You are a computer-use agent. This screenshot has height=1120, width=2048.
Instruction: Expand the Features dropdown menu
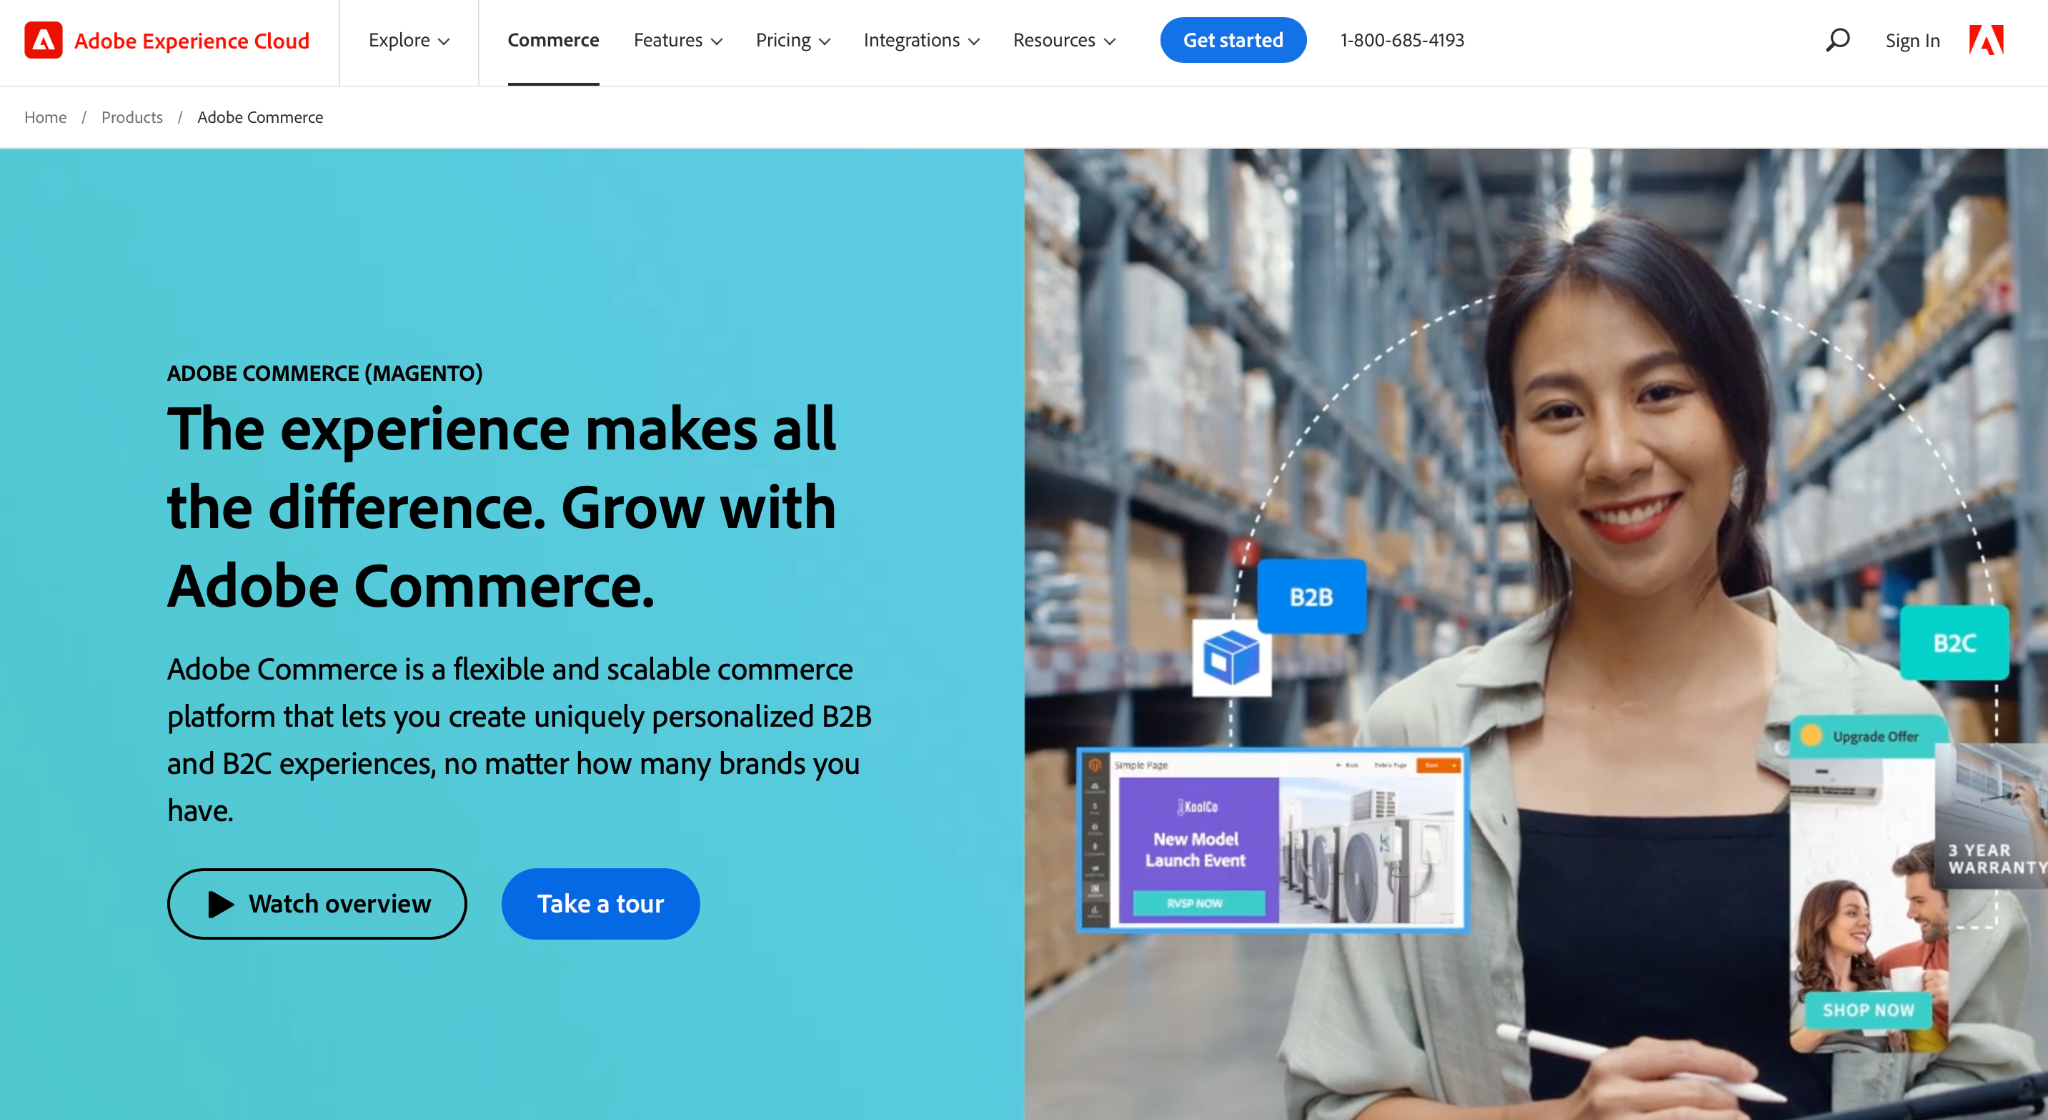tap(678, 40)
